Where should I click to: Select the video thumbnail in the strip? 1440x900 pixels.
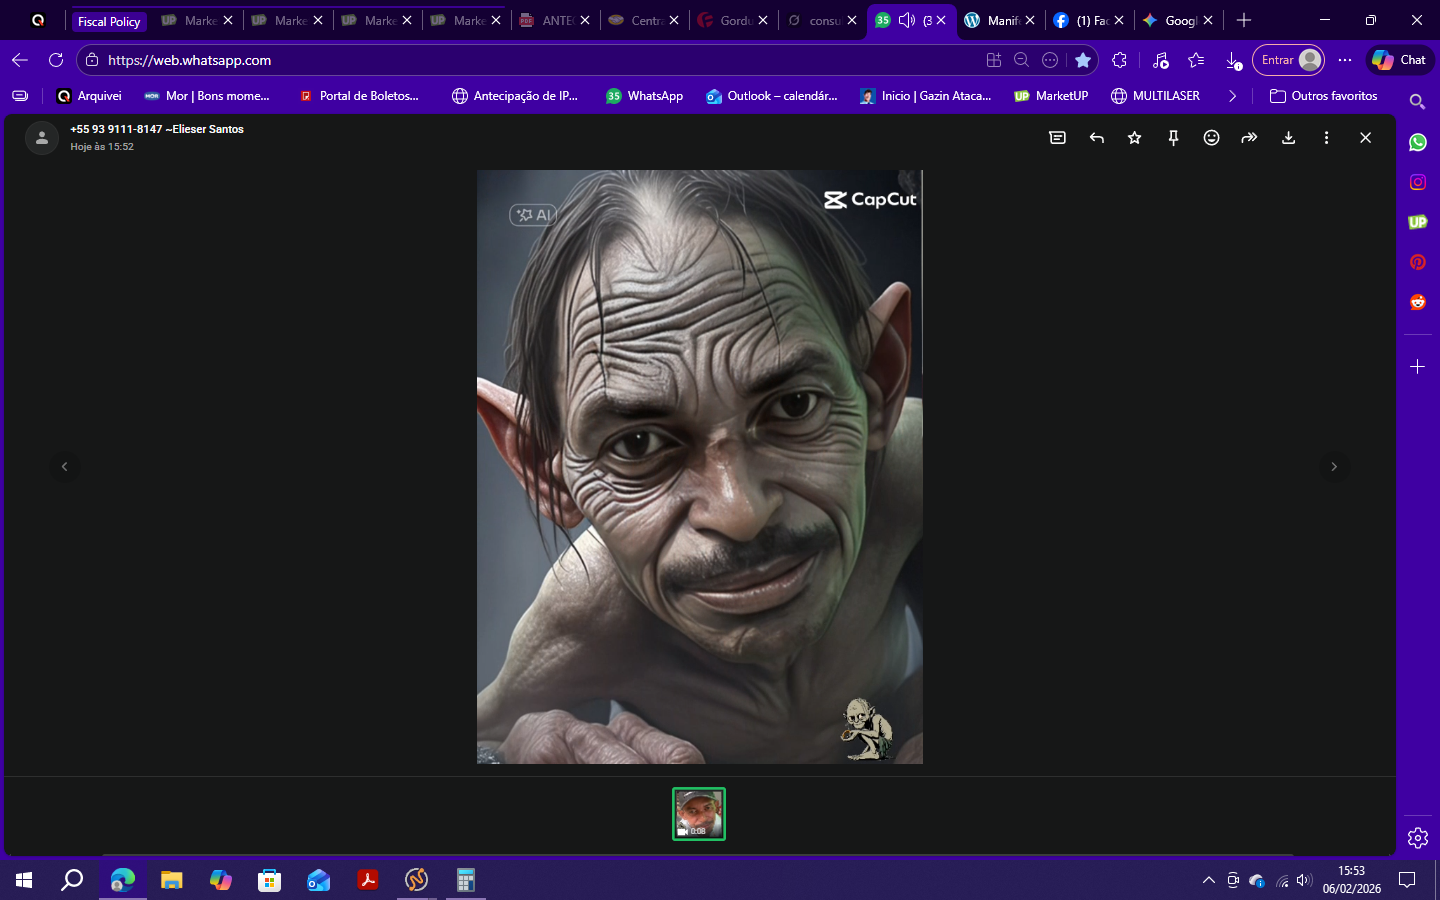pyautogui.click(x=699, y=814)
